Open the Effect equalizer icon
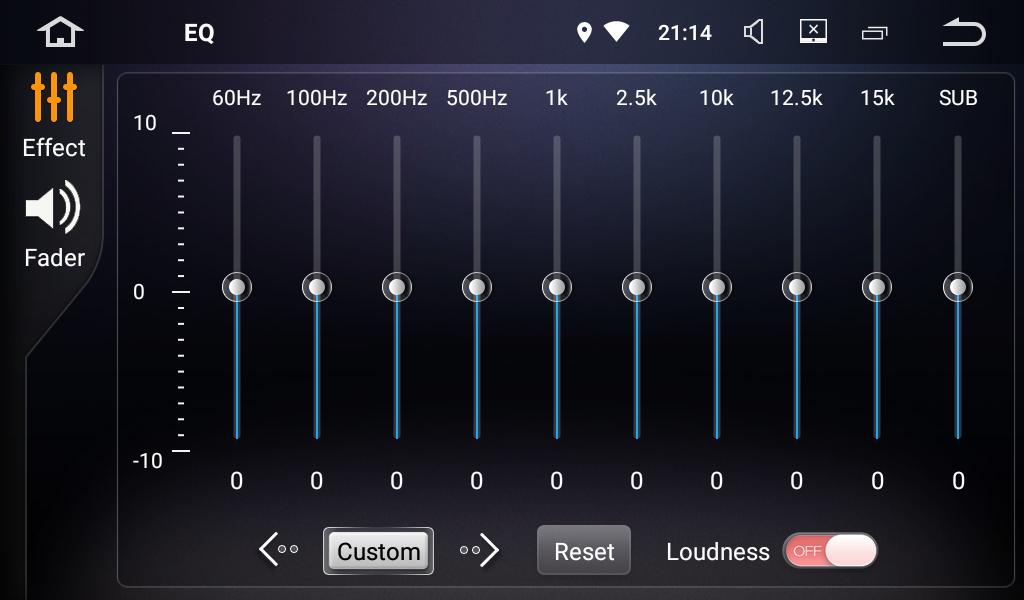 click(54, 97)
